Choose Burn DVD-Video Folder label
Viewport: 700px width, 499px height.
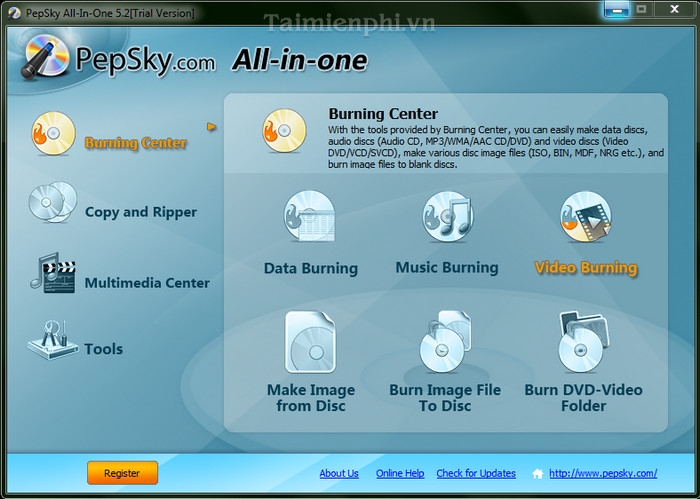click(583, 398)
